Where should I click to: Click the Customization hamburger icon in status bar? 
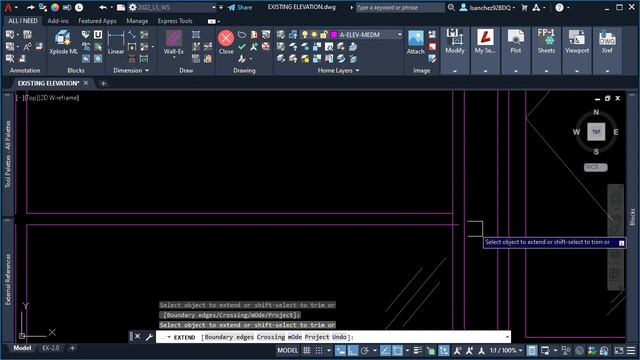pyautogui.click(x=631, y=351)
